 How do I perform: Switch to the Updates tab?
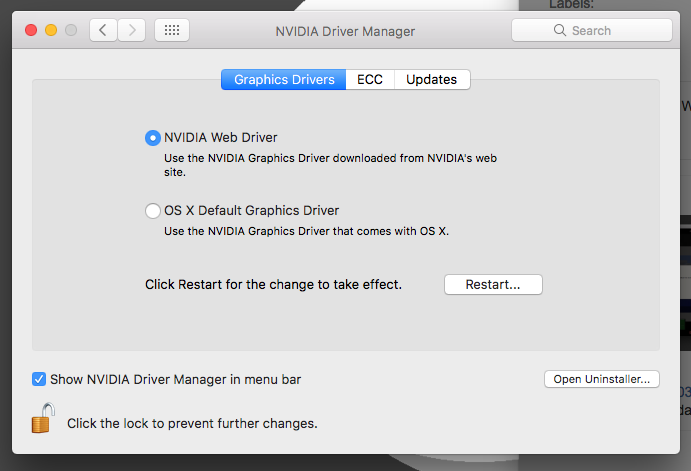point(432,80)
